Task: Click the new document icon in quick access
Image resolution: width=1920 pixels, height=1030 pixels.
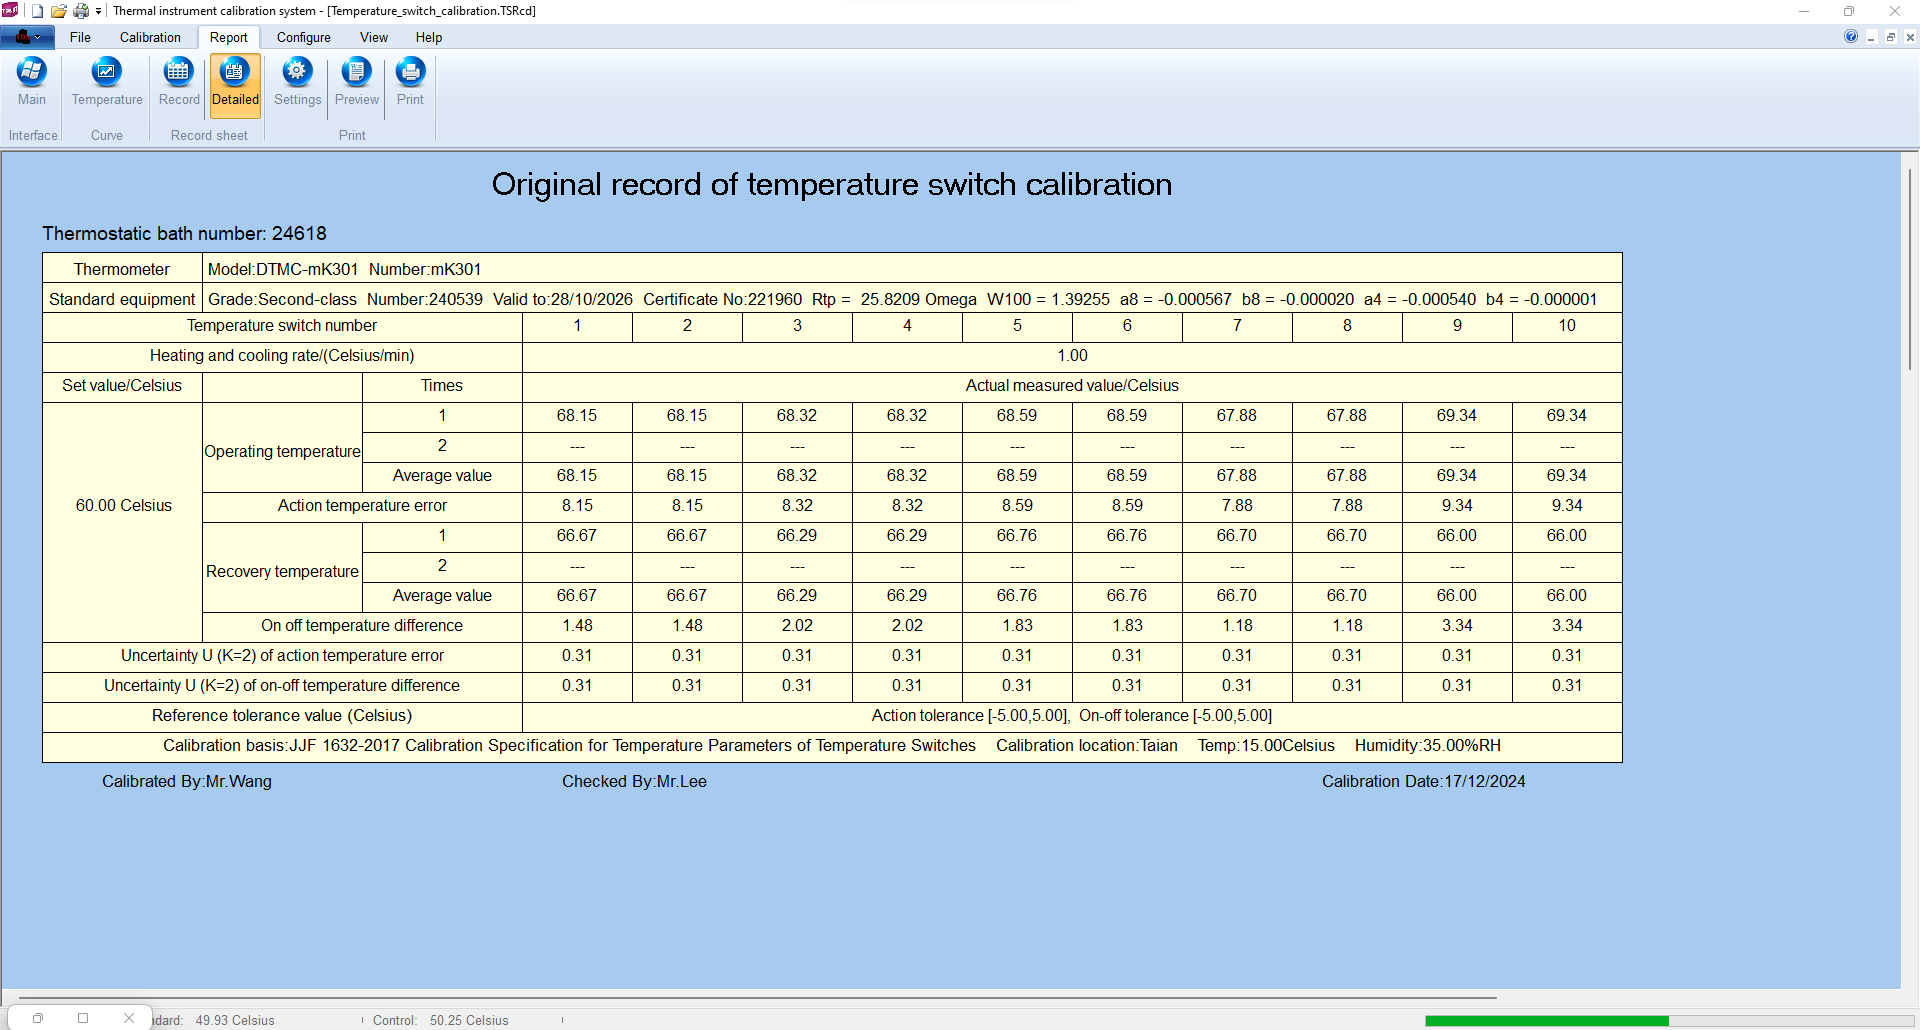Action: pyautogui.click(x=37, y=11)
